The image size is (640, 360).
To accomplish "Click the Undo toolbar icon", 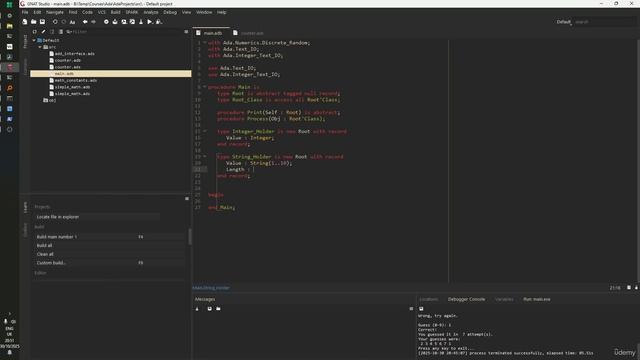I will [55, 22].
